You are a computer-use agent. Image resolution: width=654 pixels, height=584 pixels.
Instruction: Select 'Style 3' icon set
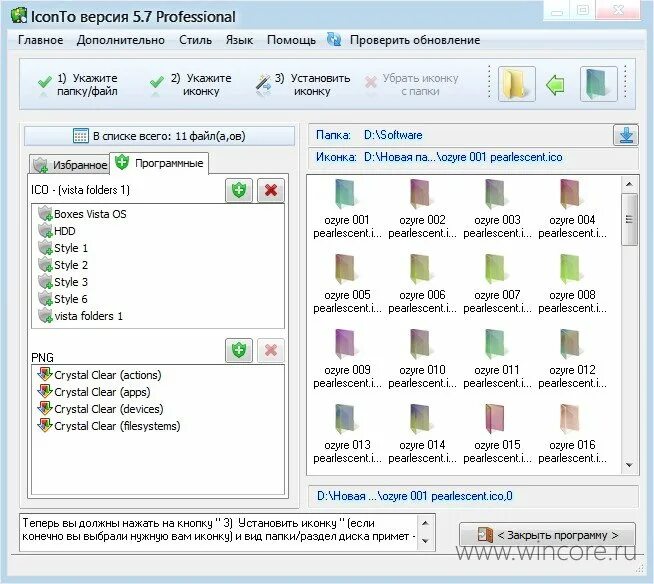point(63,282)
